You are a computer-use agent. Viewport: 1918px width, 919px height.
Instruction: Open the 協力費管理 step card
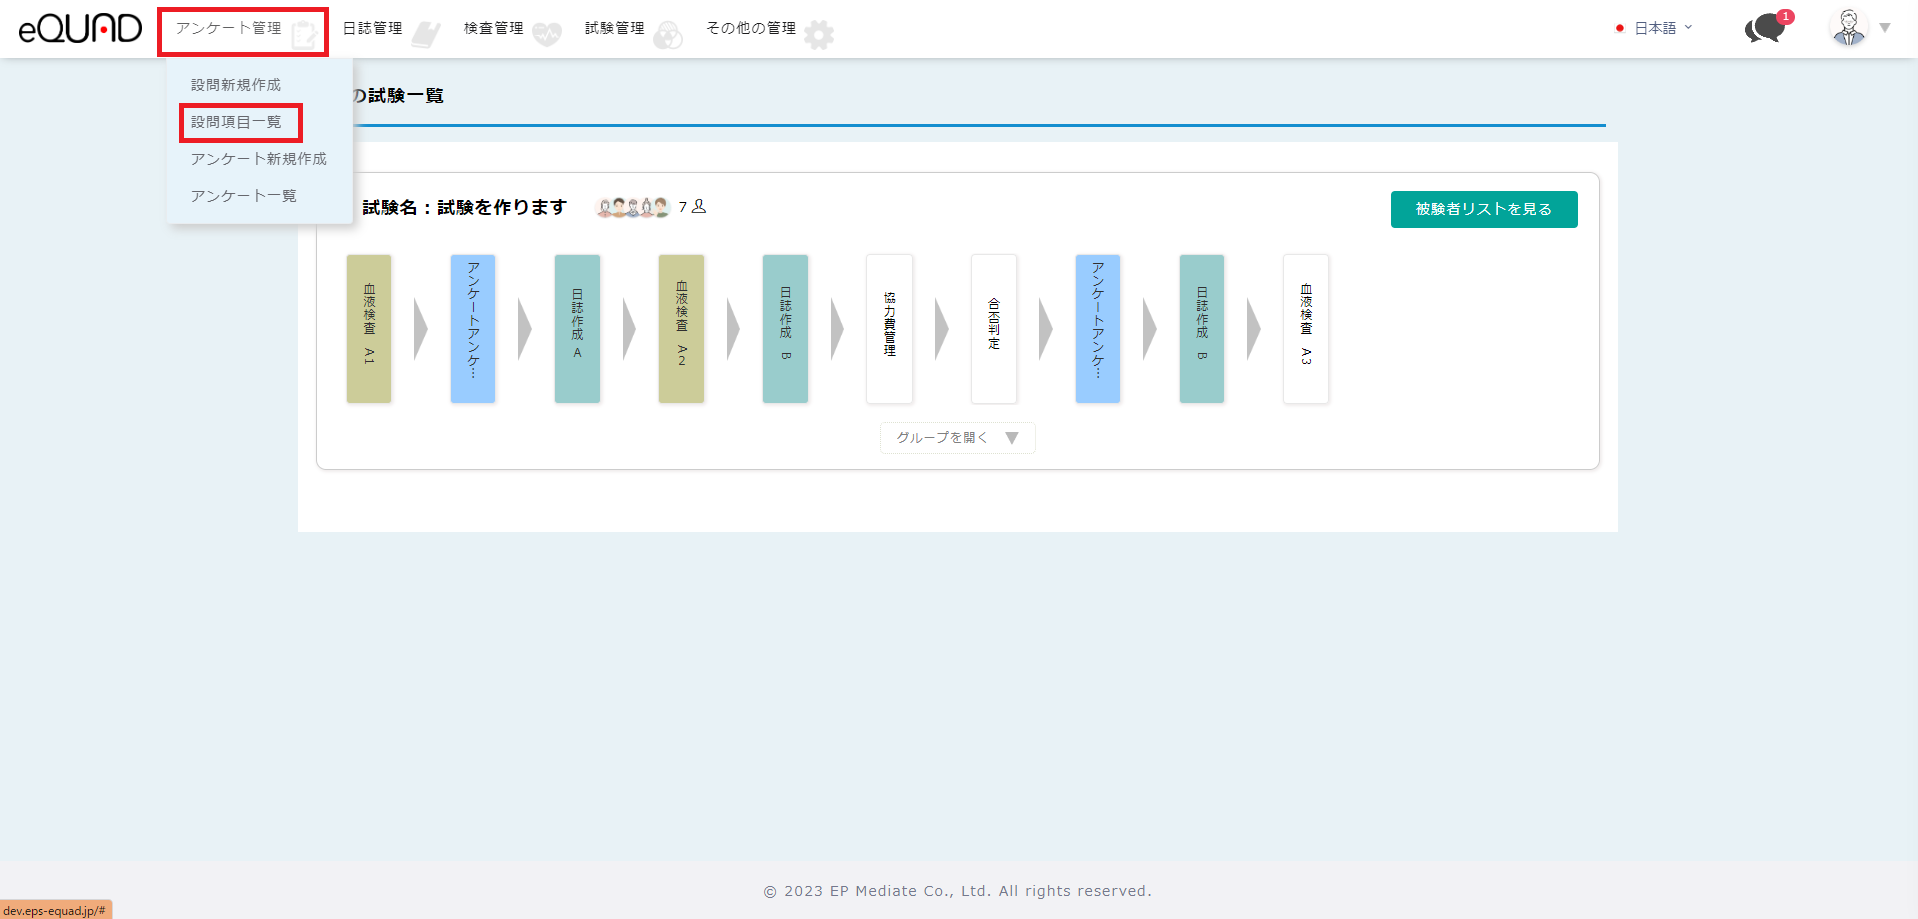coord(889,329)
